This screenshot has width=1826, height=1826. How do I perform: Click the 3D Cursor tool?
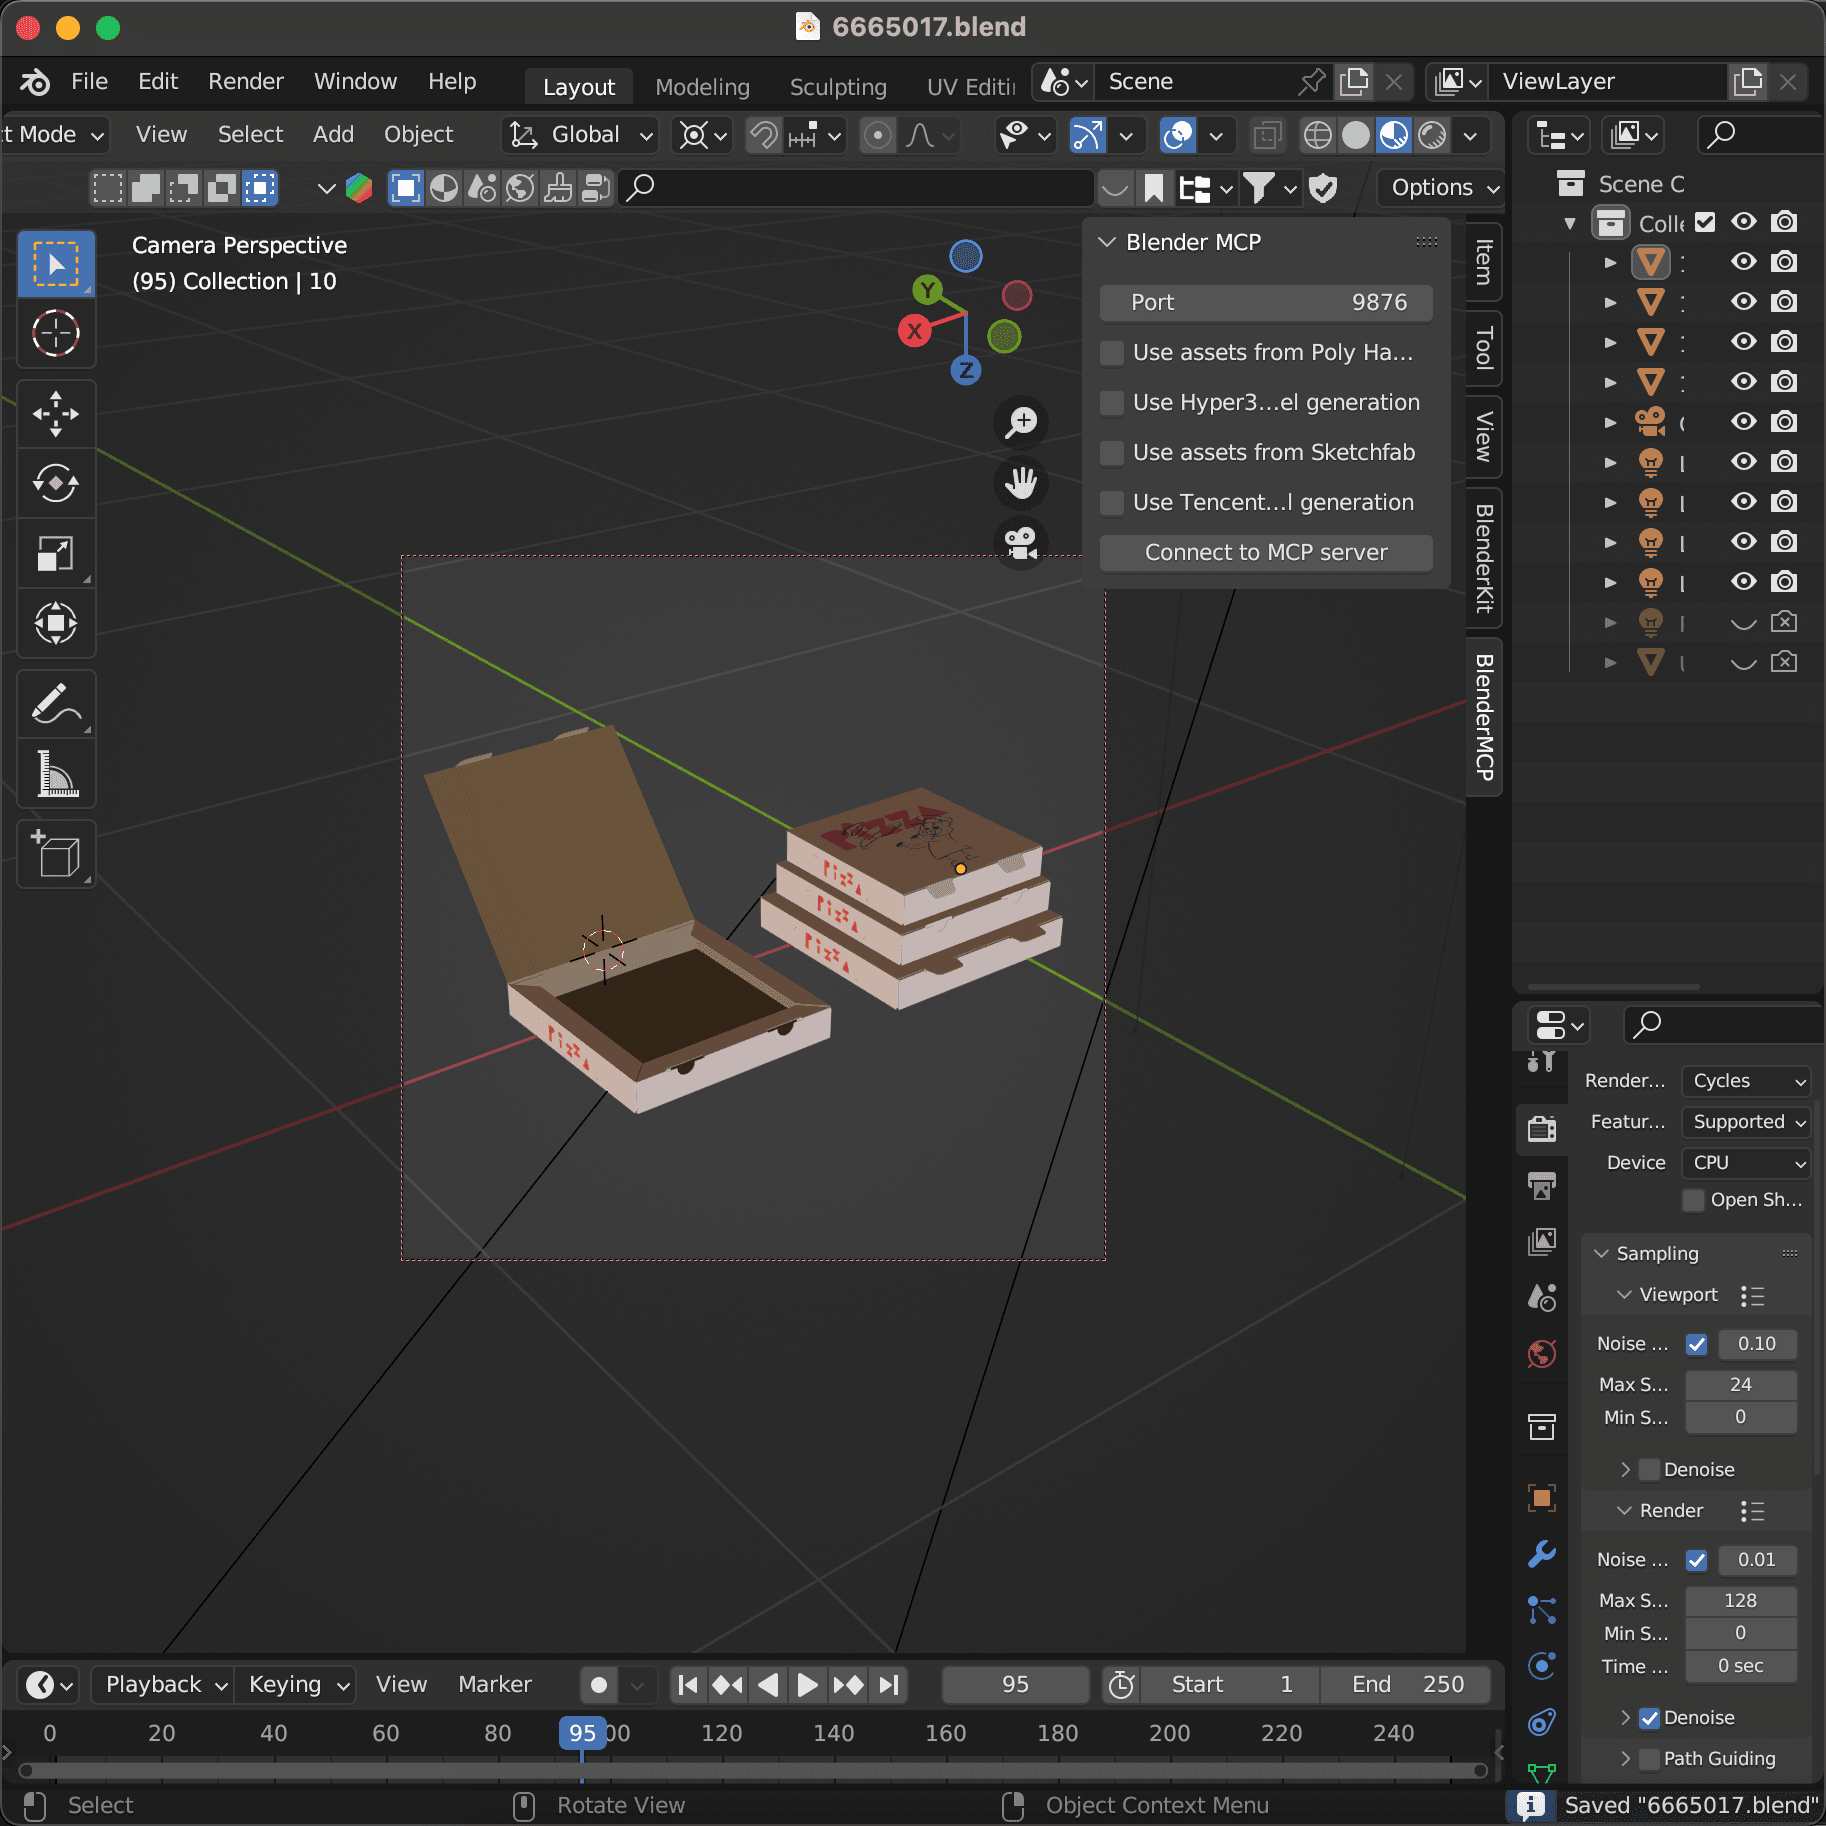click(56, 333)
